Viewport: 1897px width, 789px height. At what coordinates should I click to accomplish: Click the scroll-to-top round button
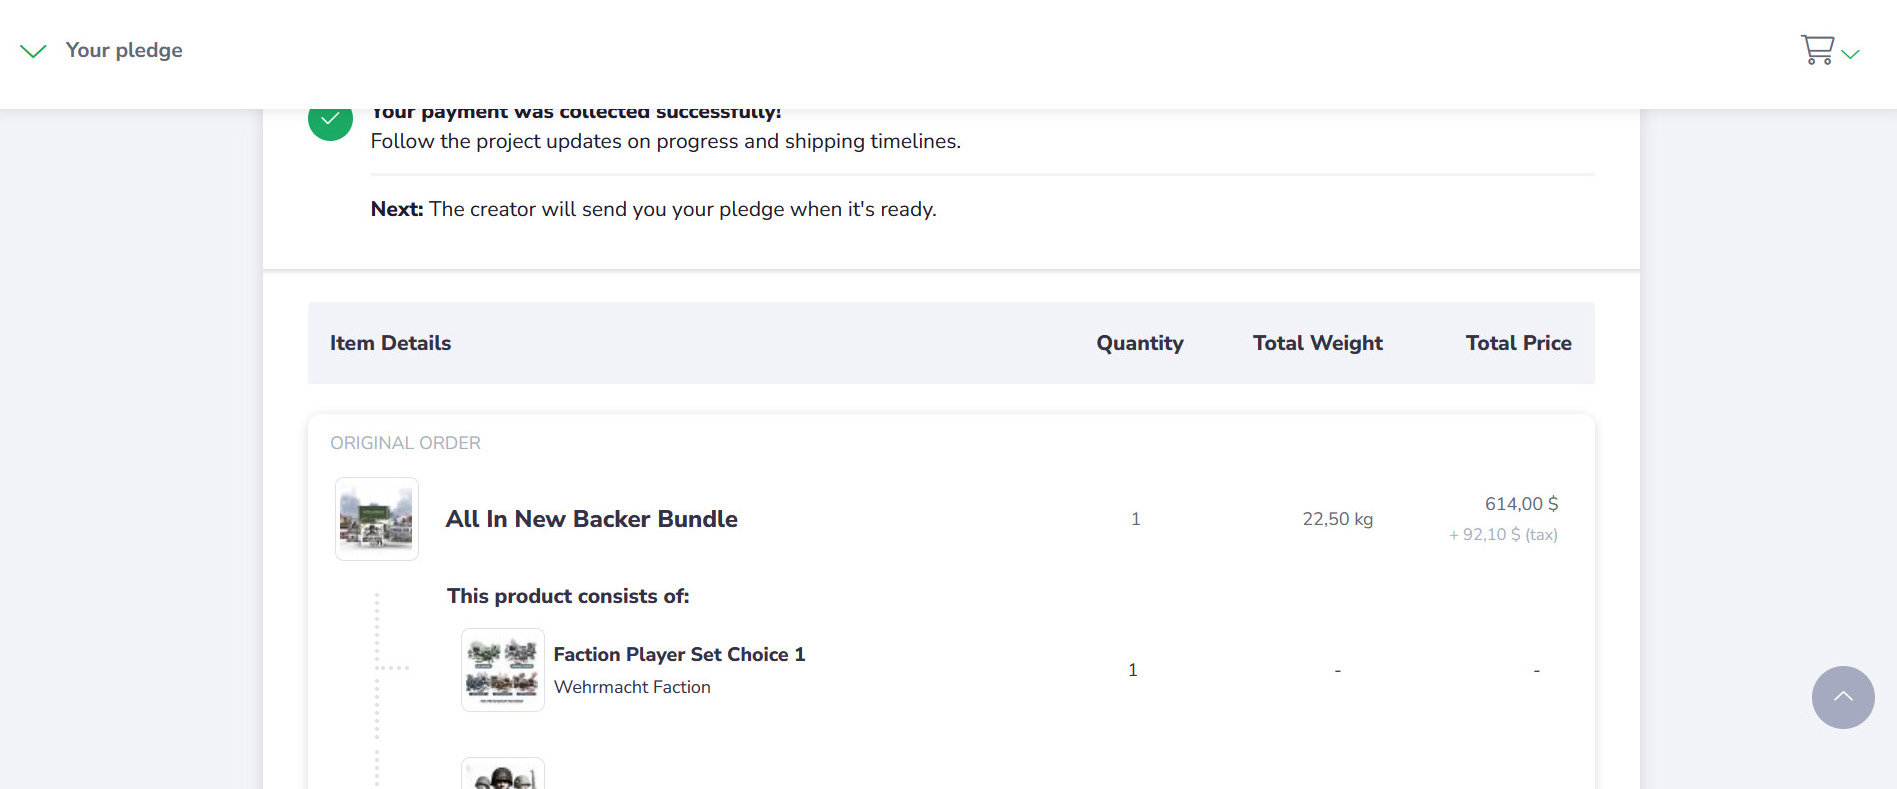(x=1843, y=697)
